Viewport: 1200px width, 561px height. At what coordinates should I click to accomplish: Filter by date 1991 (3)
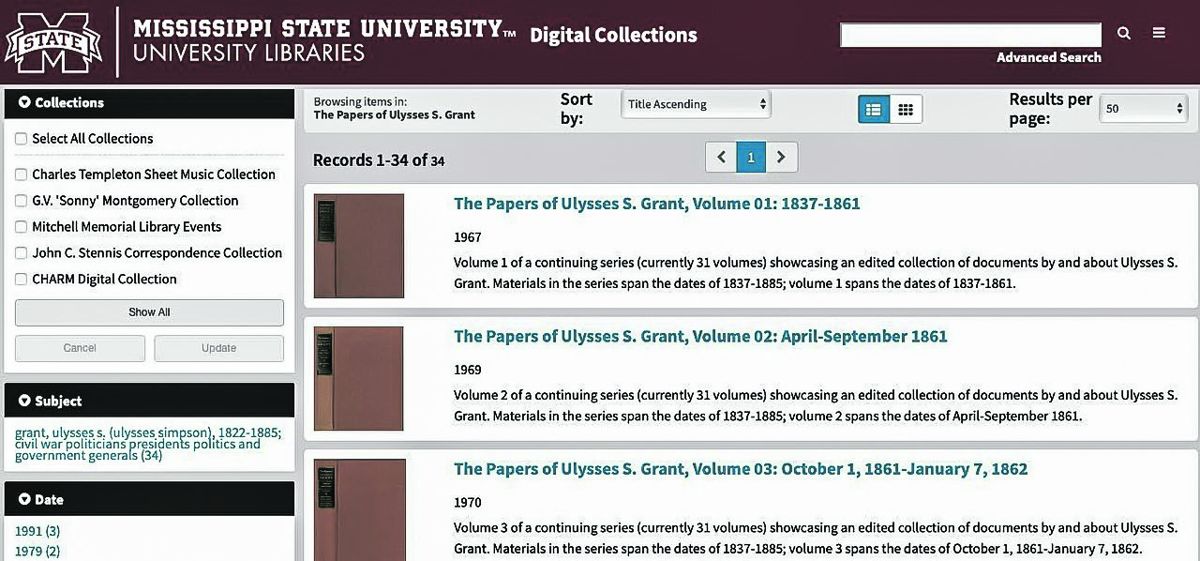(x=38, y=531)
